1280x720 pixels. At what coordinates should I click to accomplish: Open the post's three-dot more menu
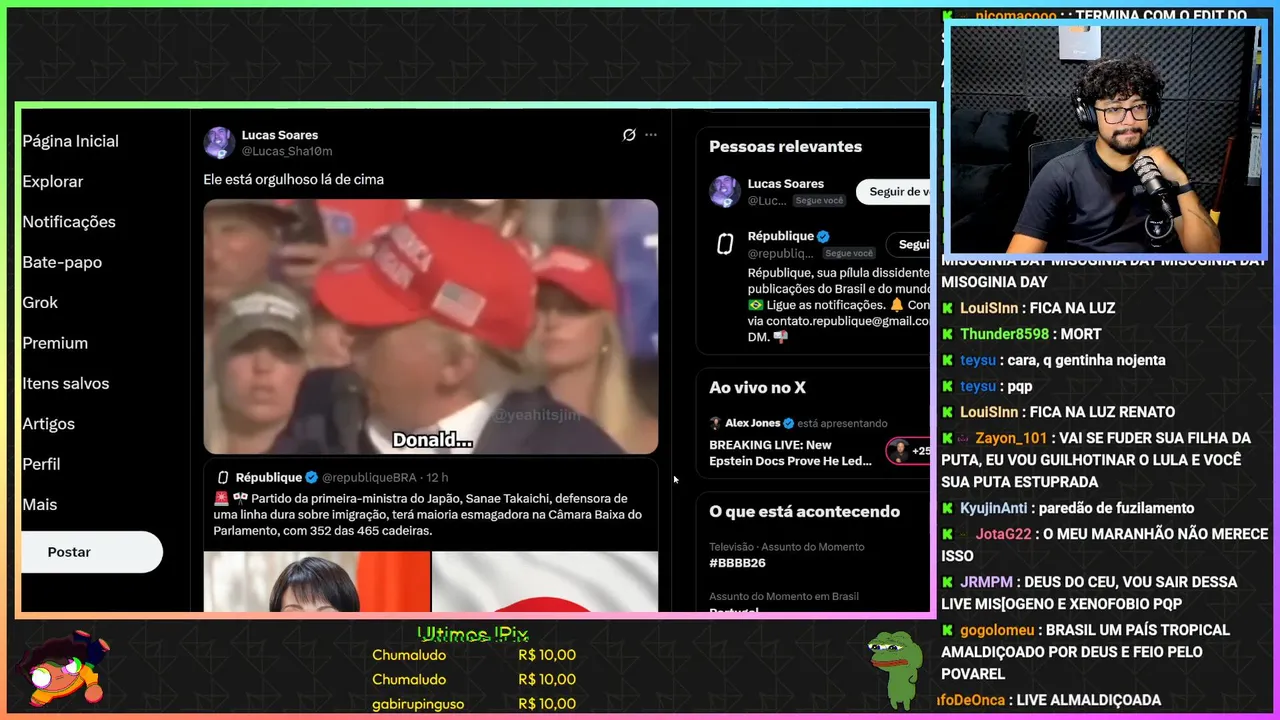point(651,135)
